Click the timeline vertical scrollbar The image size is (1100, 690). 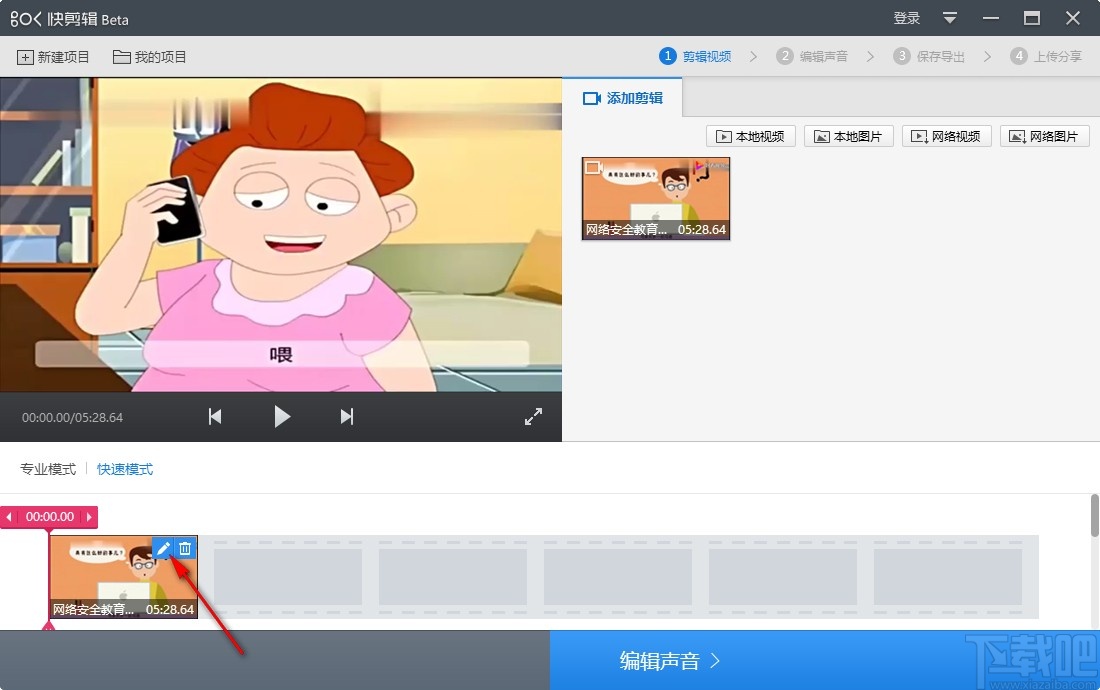pos(1094,515)
